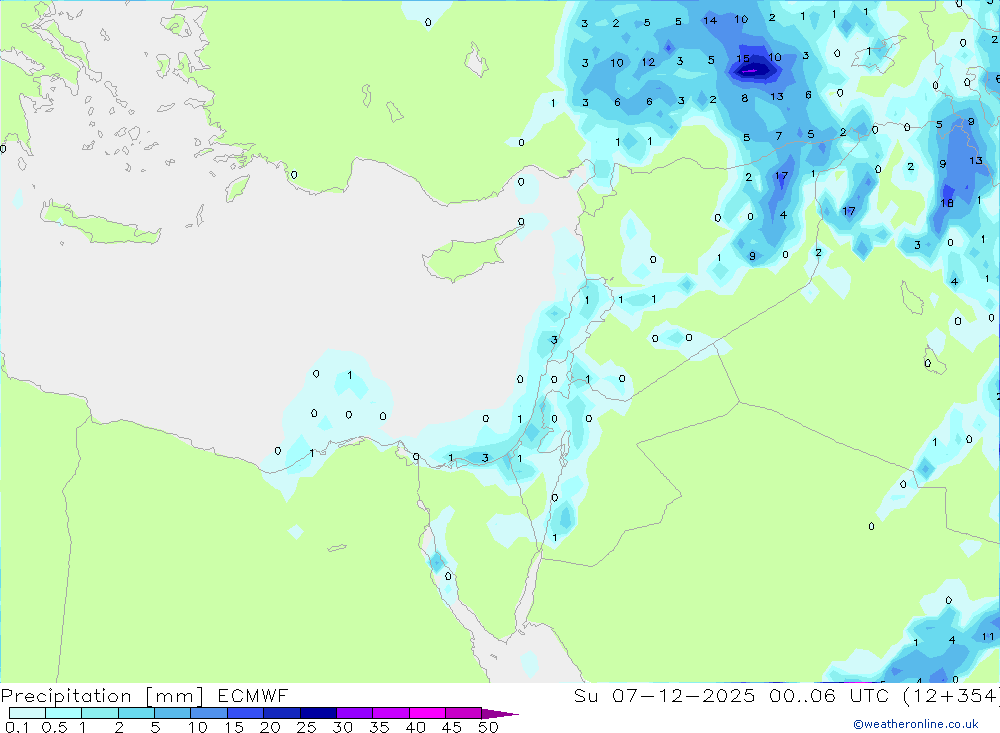Select the 30 to 35 mm purple swatch
Screen dimensions: 1000x733
coord(355,713)
